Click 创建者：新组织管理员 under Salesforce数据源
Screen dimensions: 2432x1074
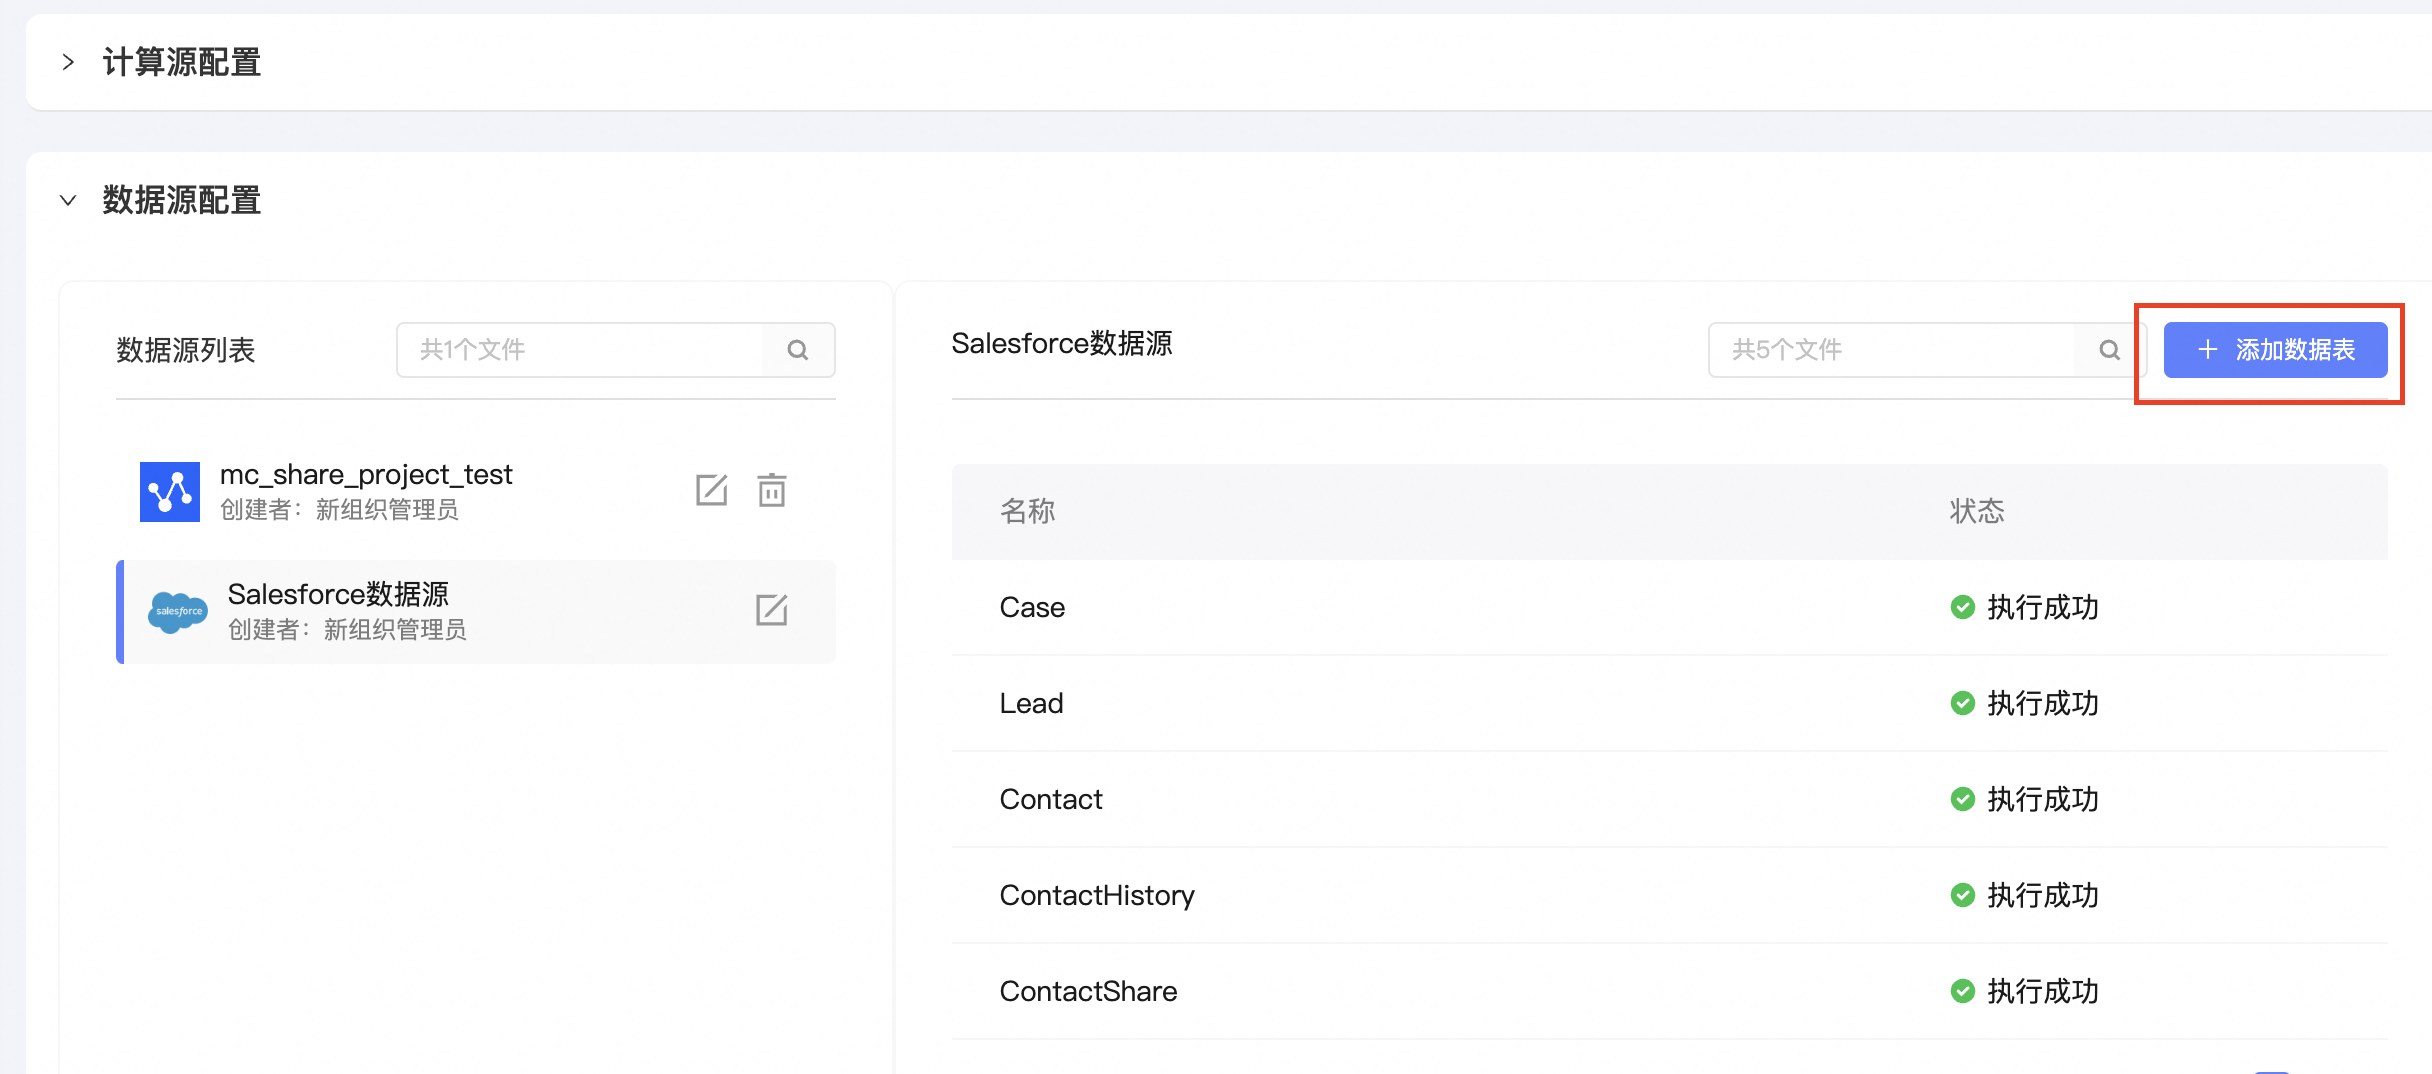point(347,630)
